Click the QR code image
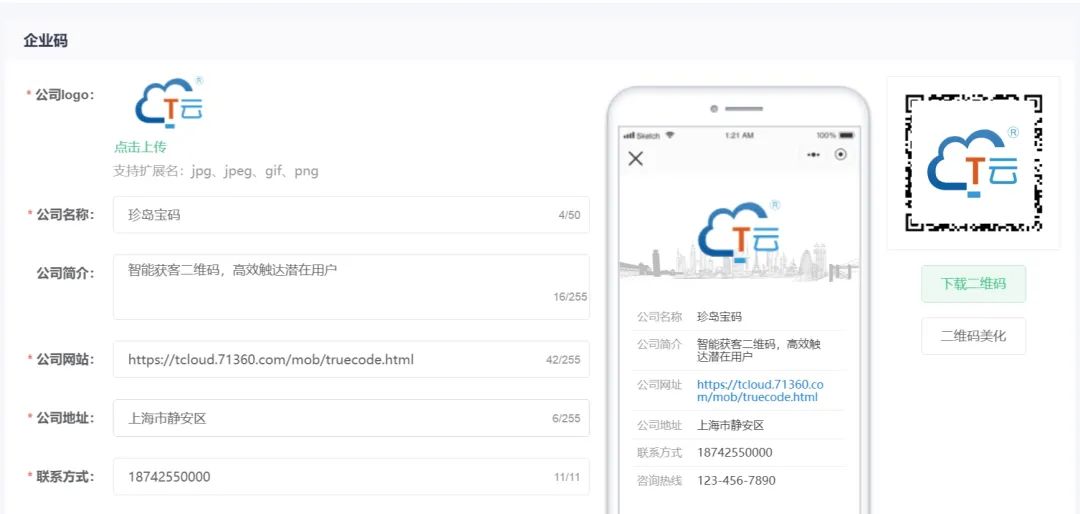 [973, 163]
